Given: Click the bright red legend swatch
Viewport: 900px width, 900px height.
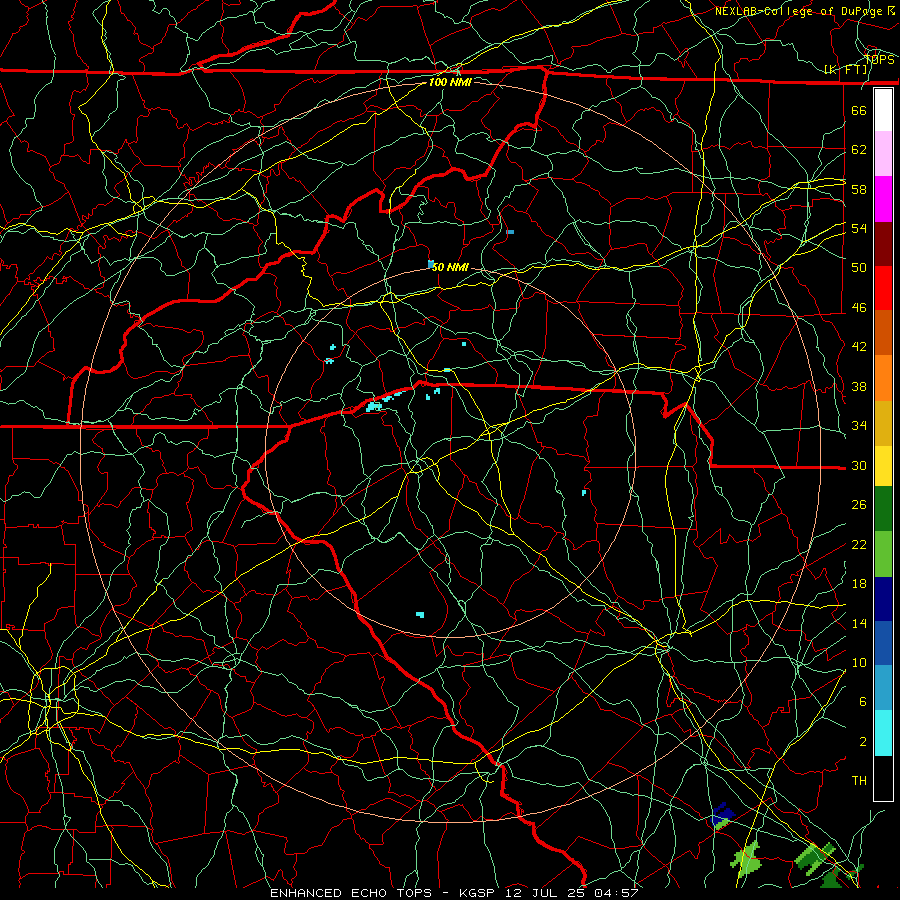Looking at the screenshot, I should (x=883, y=288).
